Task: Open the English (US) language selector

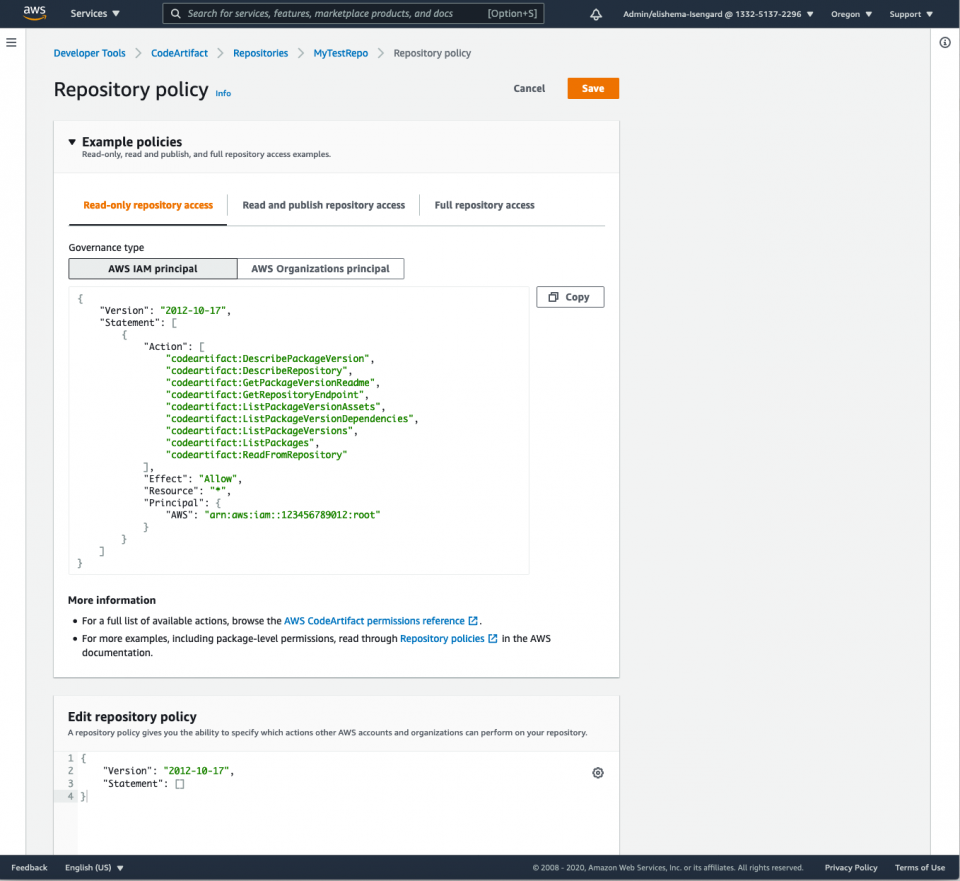Action: (94, 868)
